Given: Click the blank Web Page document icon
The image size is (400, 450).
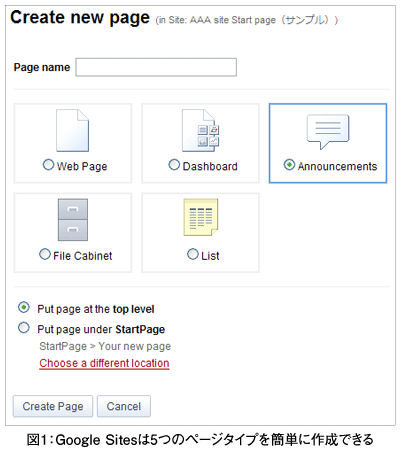Looking at the screenshot, I should click(x=73, y=131).
